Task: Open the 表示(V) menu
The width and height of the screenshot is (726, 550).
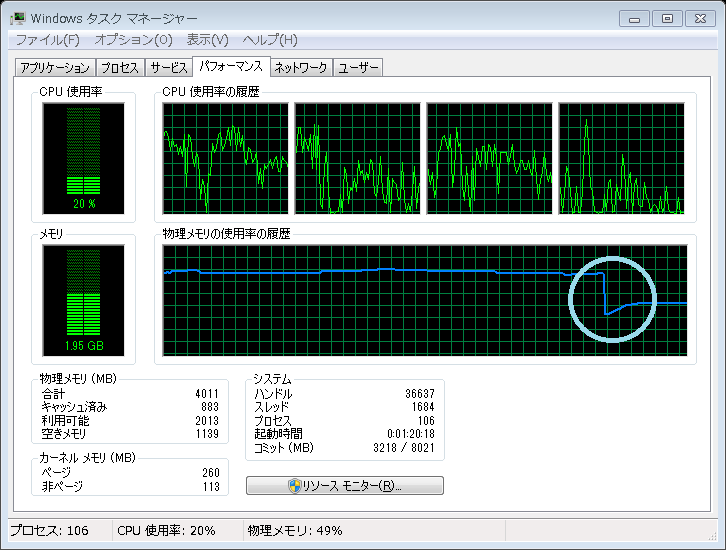Action: (x=207, y=40)
